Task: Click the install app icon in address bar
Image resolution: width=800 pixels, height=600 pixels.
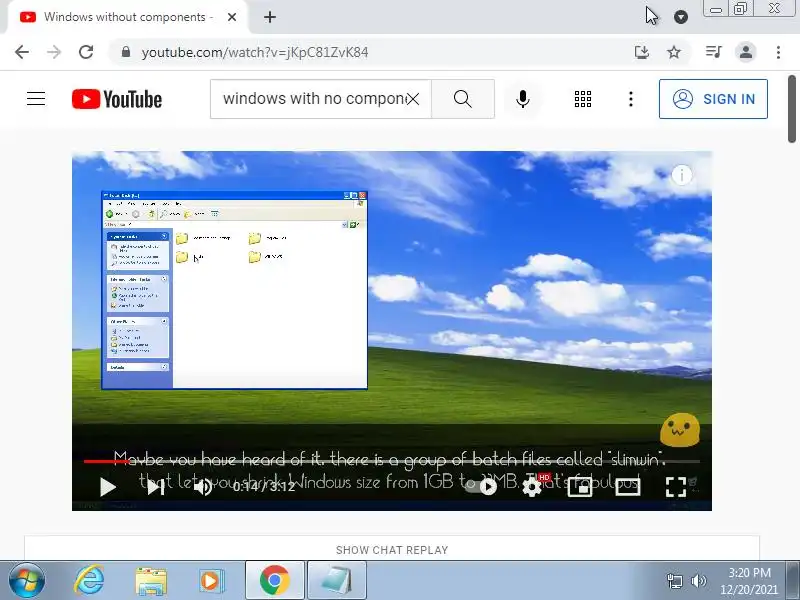Action: [x=641, y=52]
